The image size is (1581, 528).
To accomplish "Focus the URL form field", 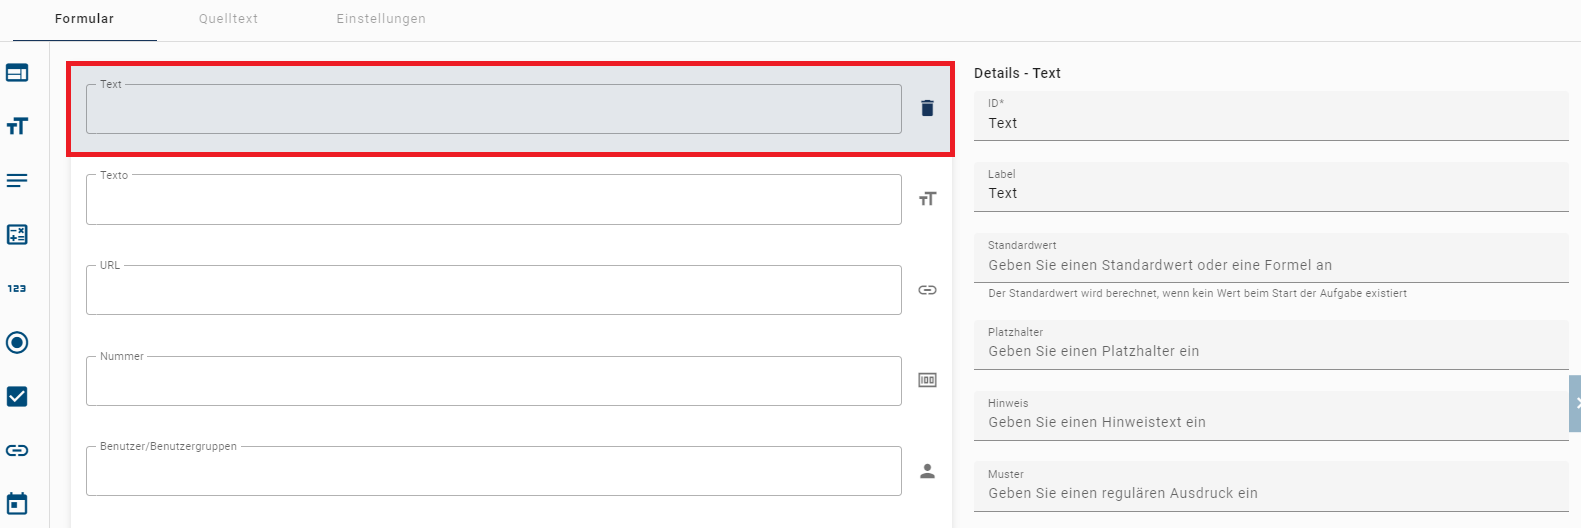I will click(x=493, y=291).
